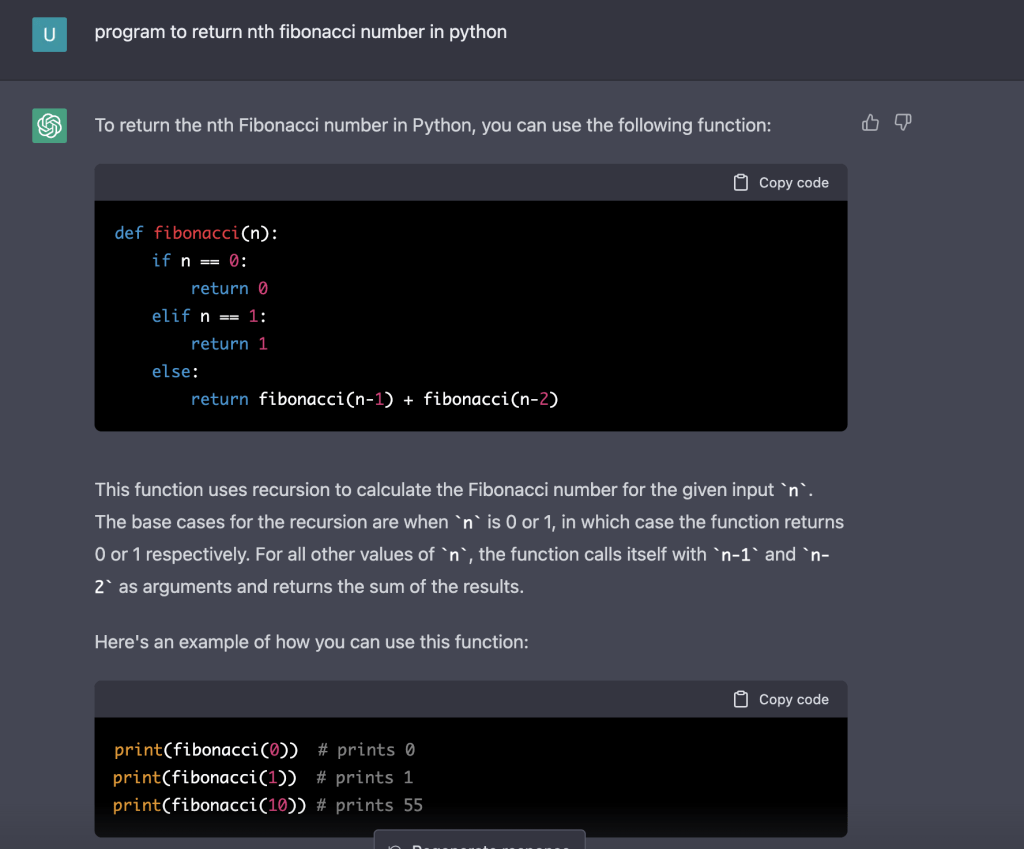Viewport: 1024px width, 849px height.
Task: Click the 'Here's an example' sentence
Action: click(311, 642)
